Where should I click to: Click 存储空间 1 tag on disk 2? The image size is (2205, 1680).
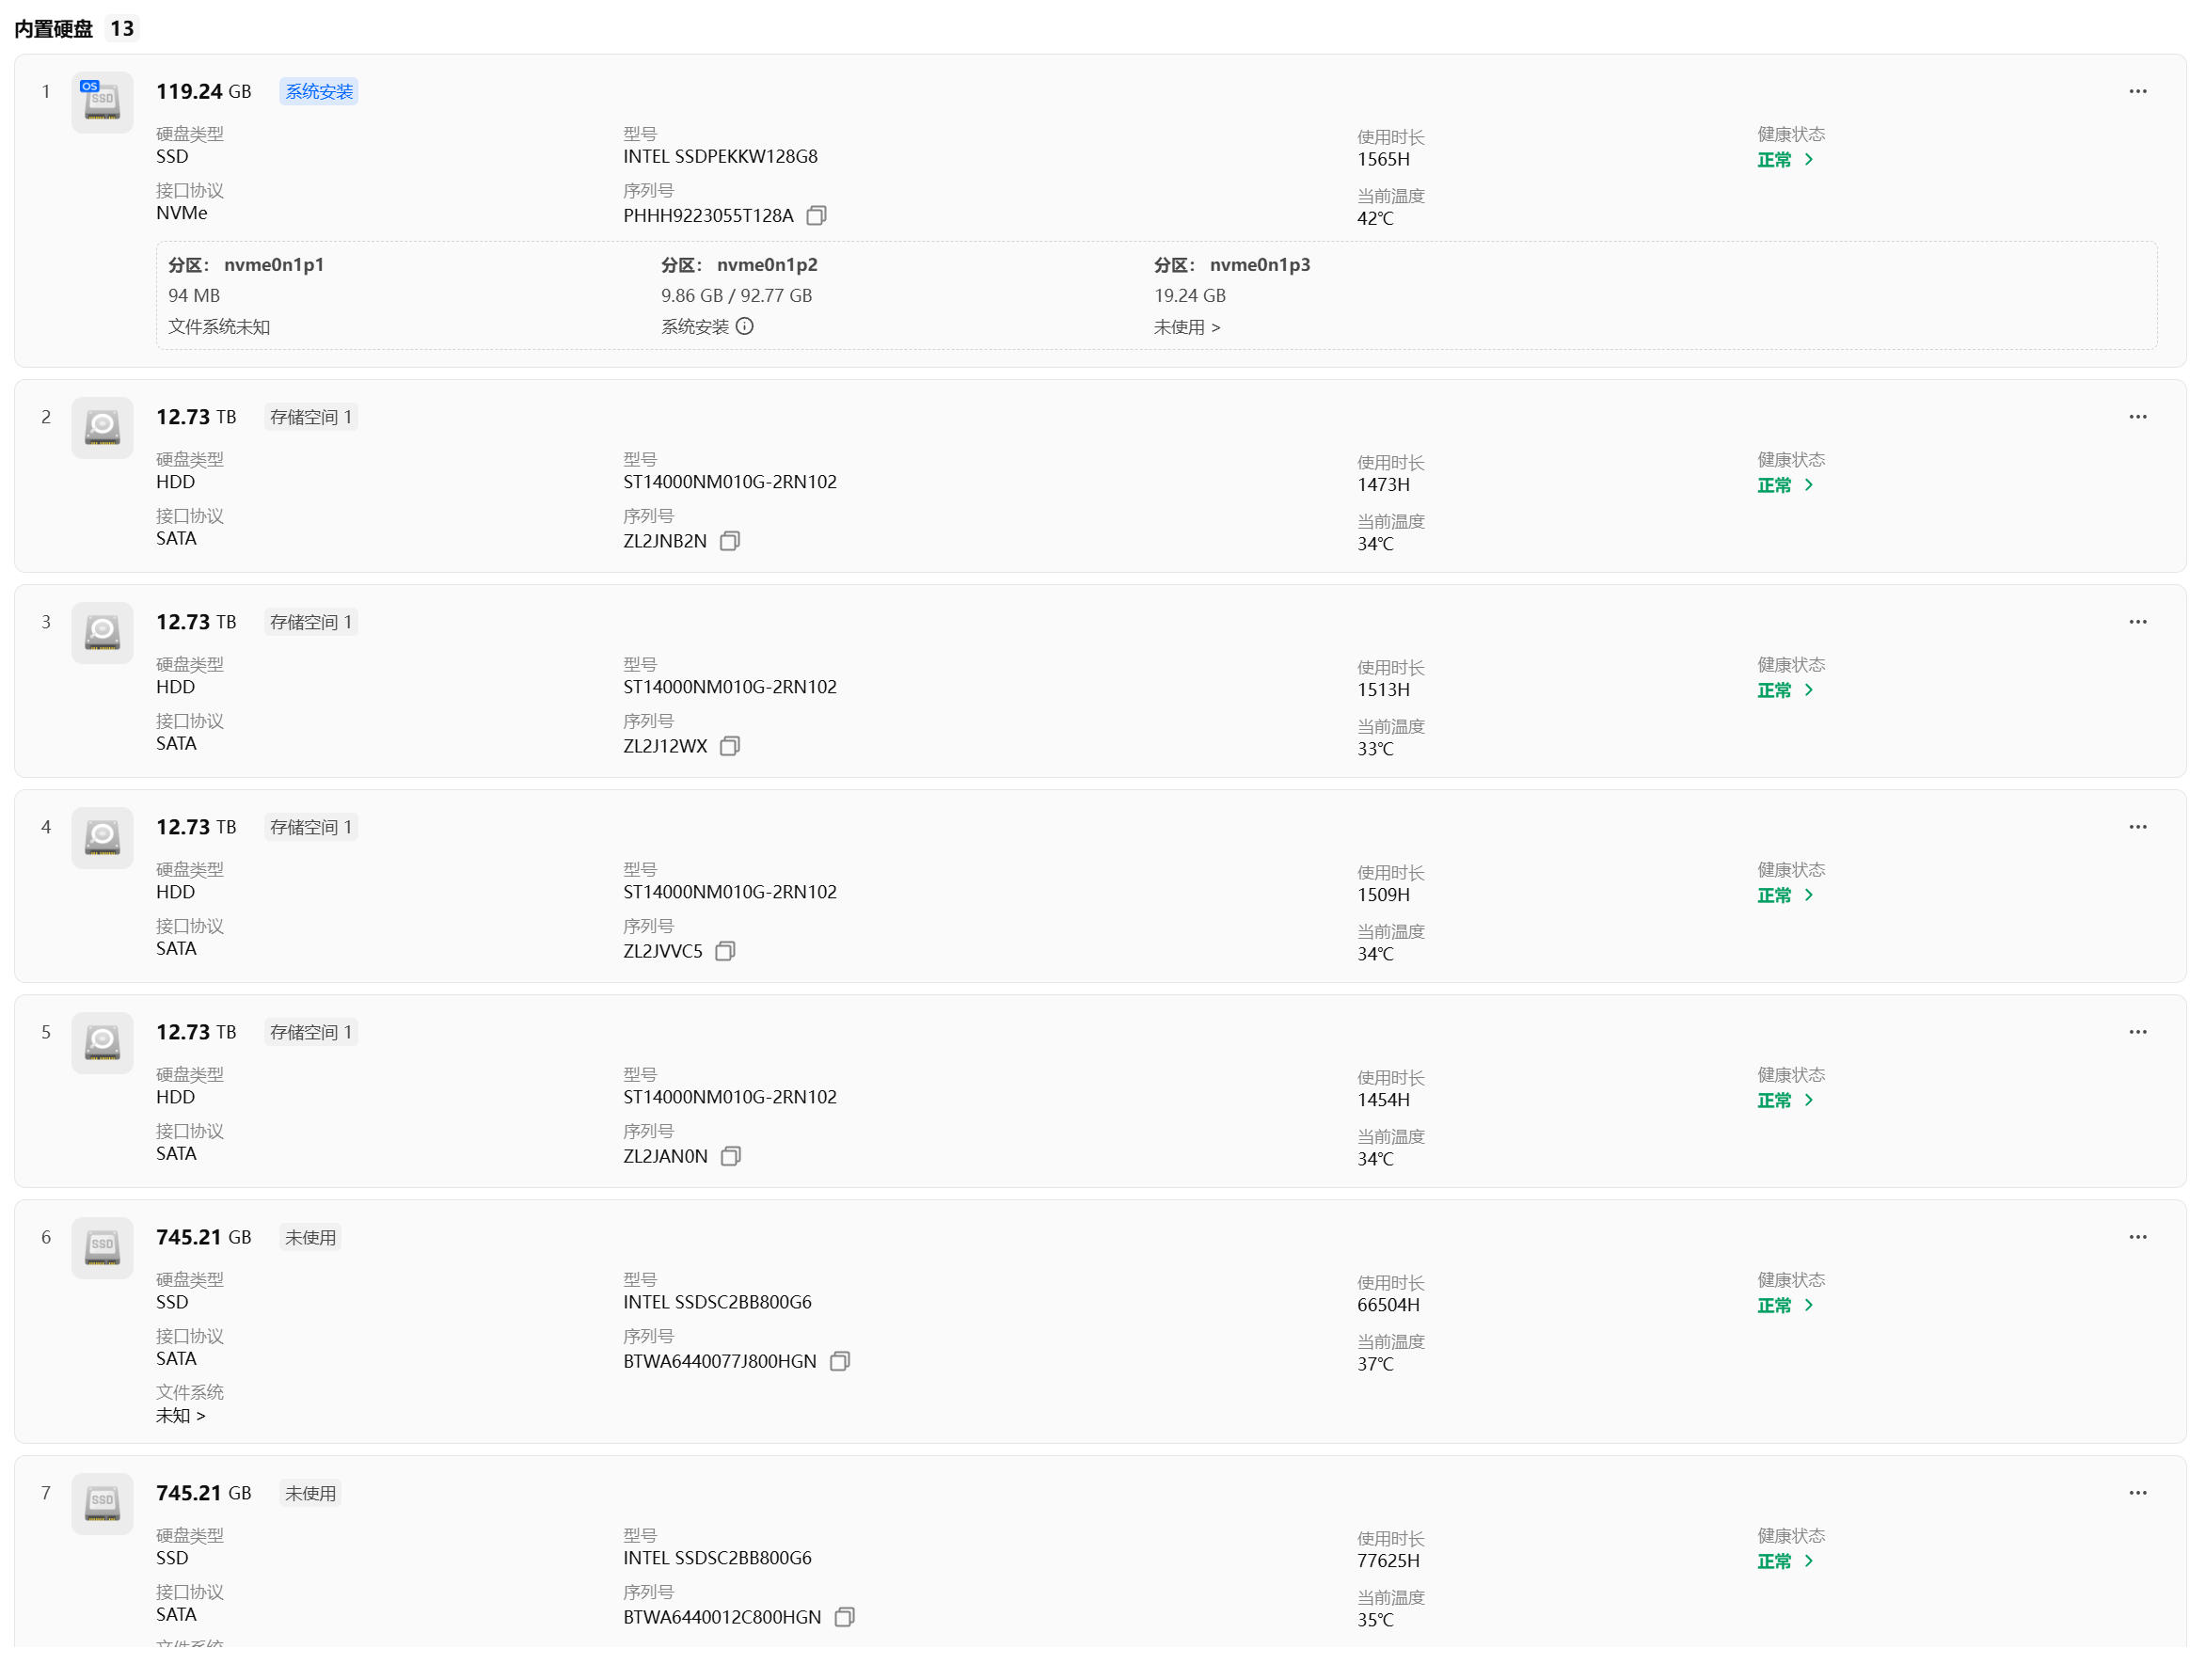(x=311, y=417)
